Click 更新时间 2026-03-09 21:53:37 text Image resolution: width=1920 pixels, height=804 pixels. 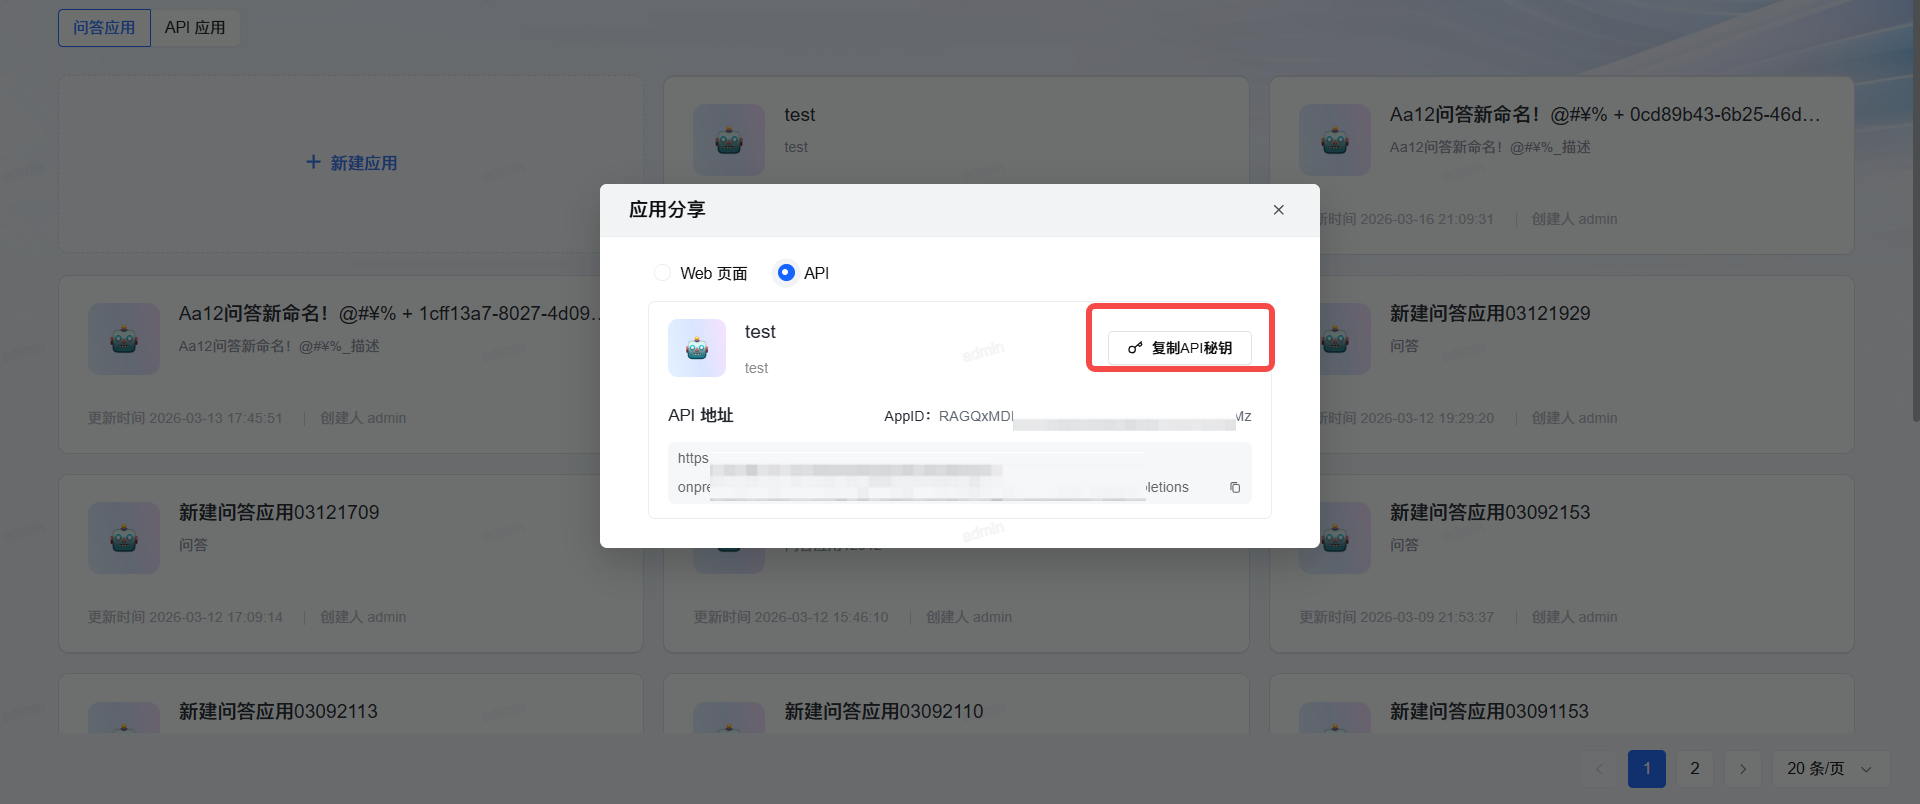tap(1396, 617)
